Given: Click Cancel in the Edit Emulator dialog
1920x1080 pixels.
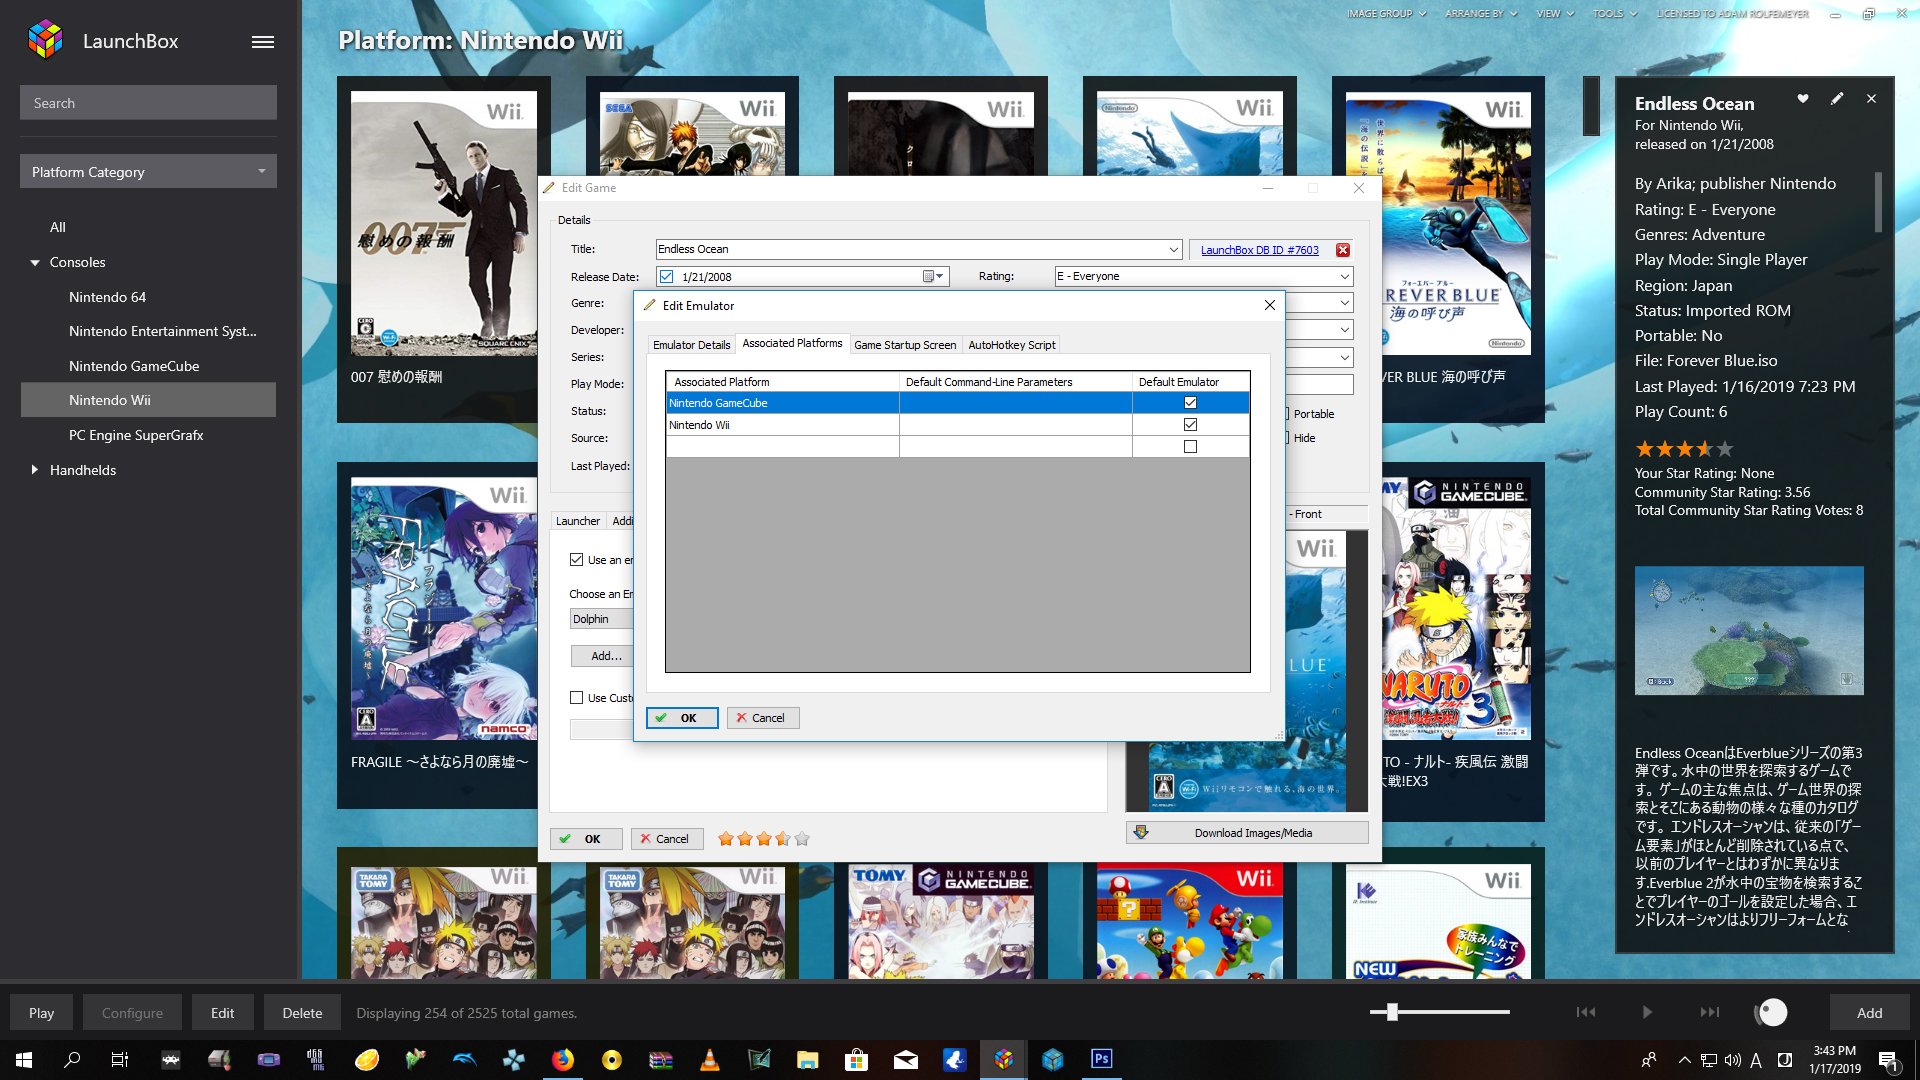Looking at the screenshot, I should (x=762, y=718).
